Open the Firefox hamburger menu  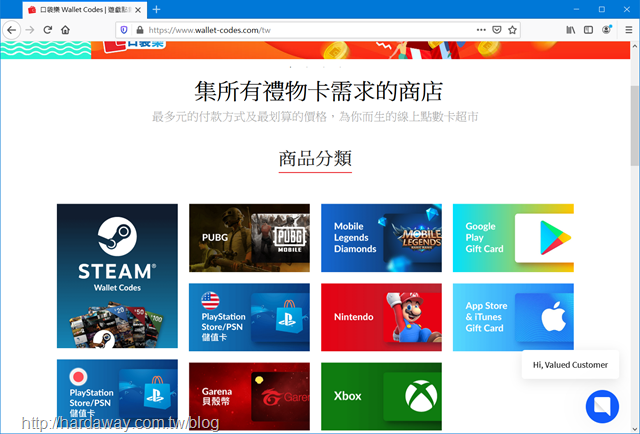[x=629, y=30]
